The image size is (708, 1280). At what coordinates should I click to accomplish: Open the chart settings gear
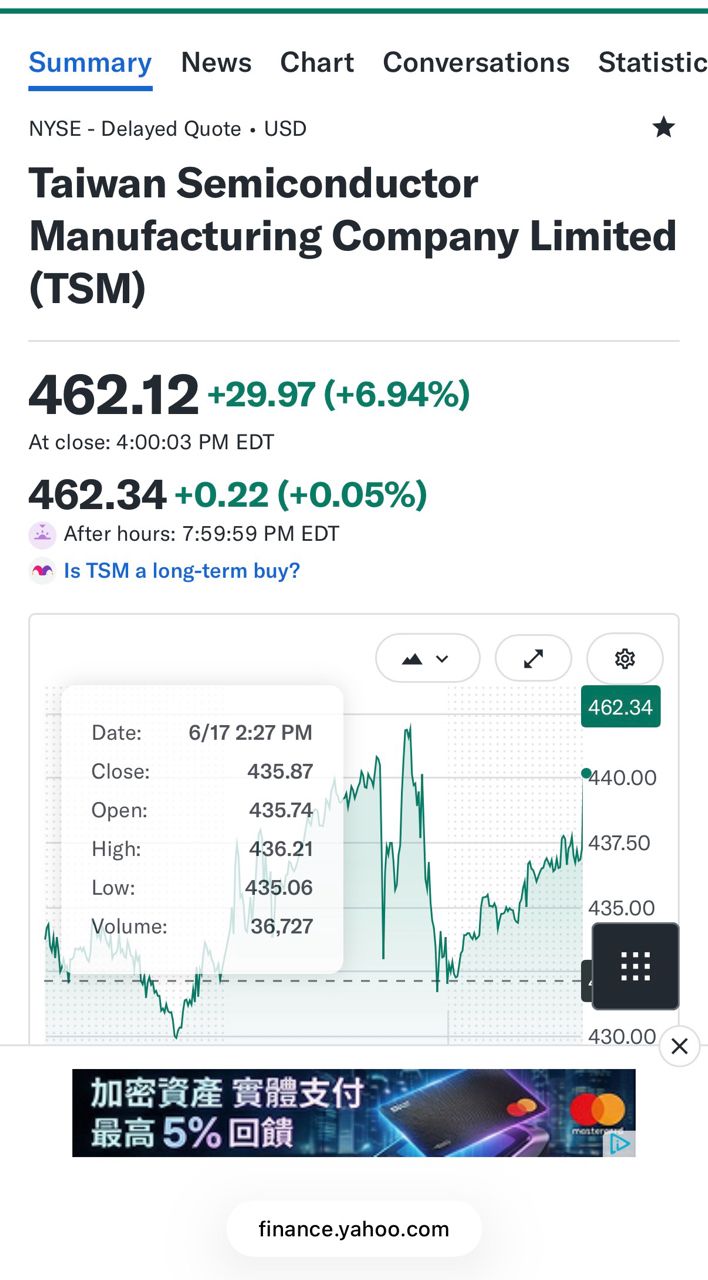[x=625, y=658]
